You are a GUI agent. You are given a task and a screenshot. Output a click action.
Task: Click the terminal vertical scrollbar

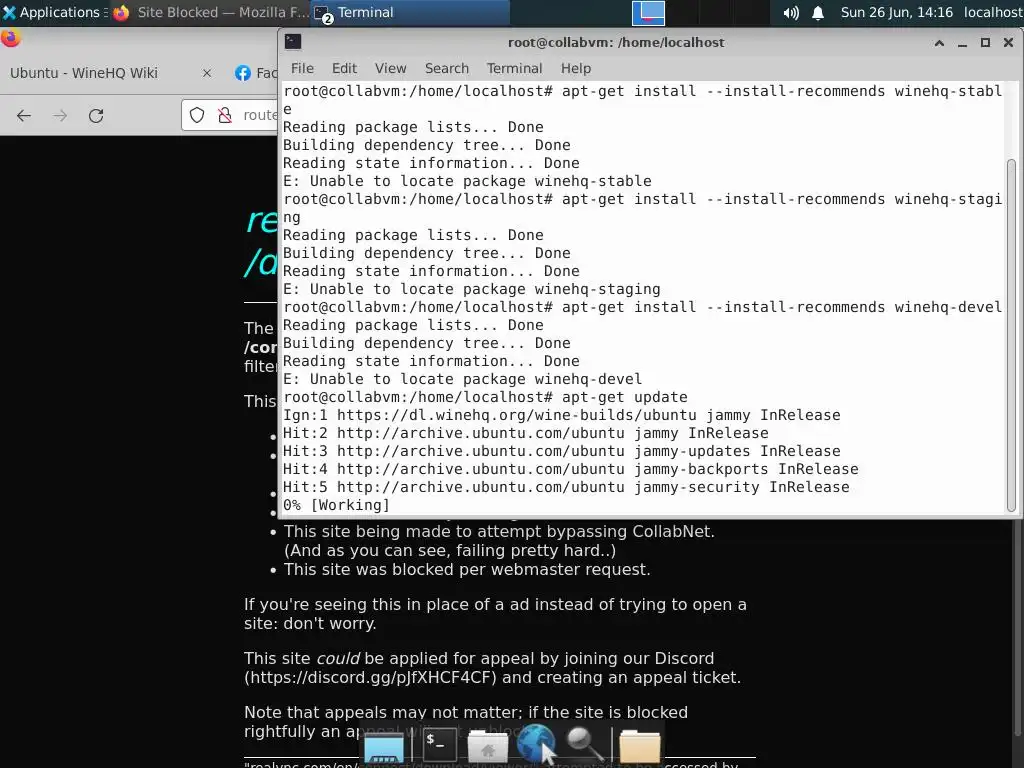[1011, 335]
